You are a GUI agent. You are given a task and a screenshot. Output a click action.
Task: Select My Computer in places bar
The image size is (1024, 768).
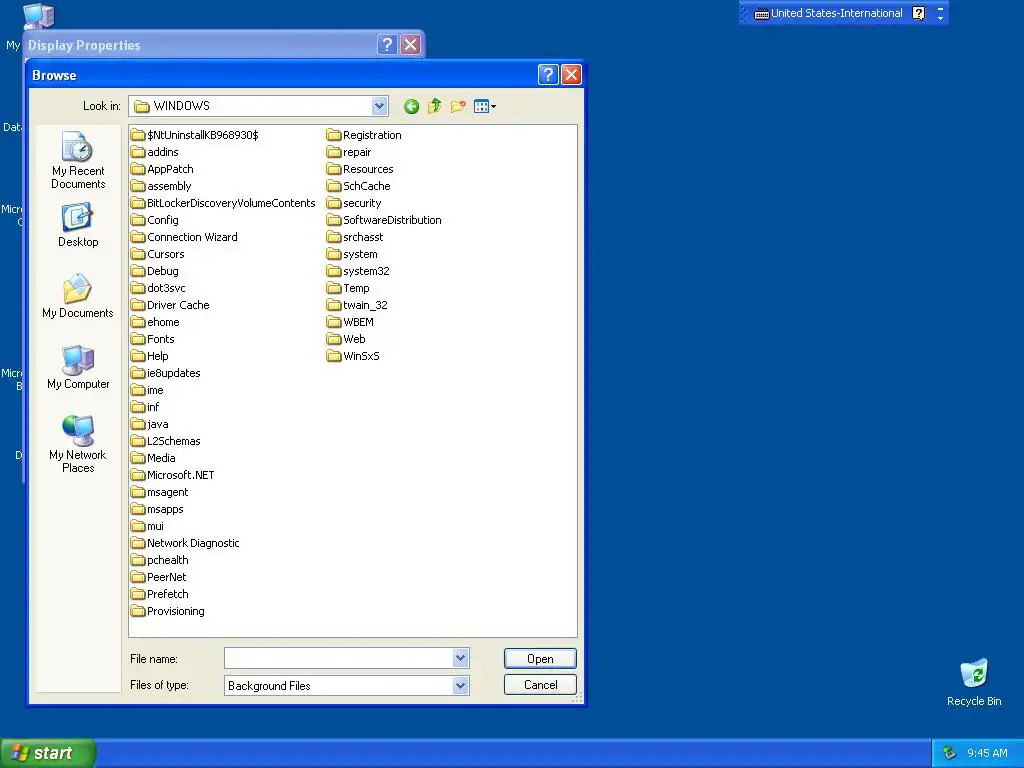pos(78,368)
